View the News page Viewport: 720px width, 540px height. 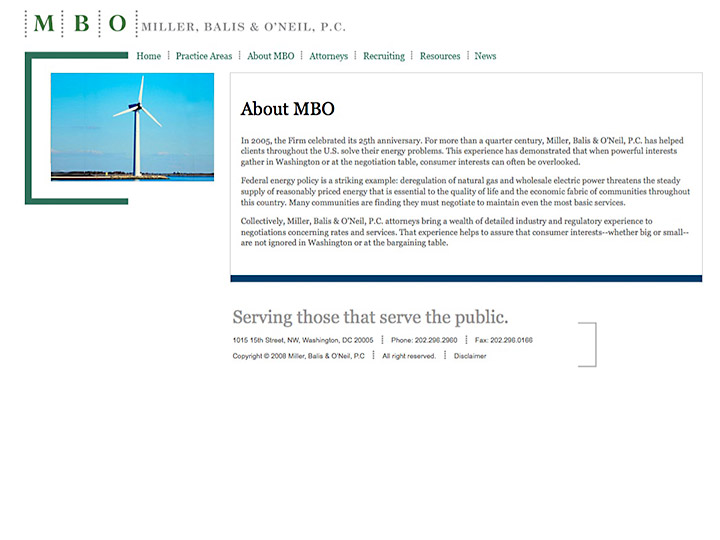click(x=485, y=56)
